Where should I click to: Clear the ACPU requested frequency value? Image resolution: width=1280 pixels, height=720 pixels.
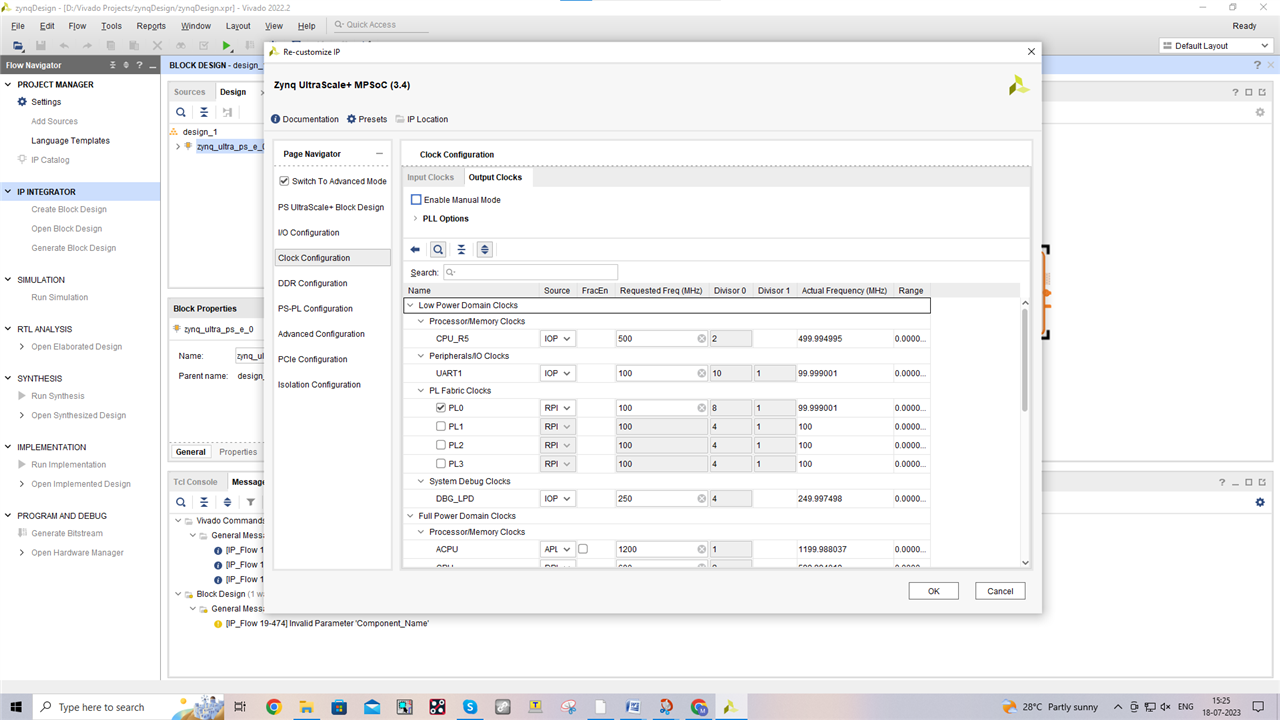pyautogui.click(x=702, y=549)
